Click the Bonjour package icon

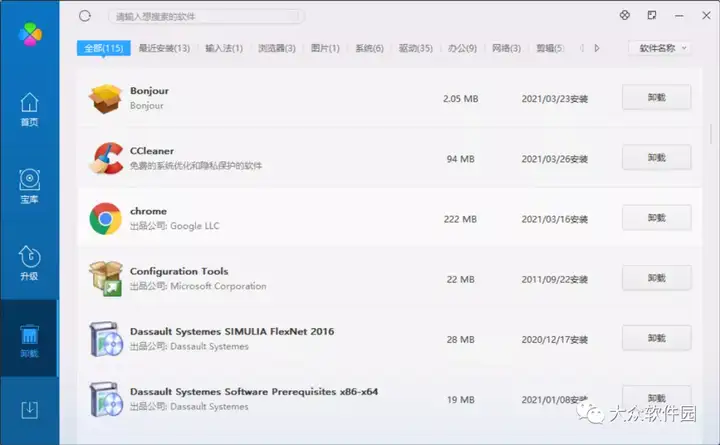pyautogui.click(x=106, y=98)
